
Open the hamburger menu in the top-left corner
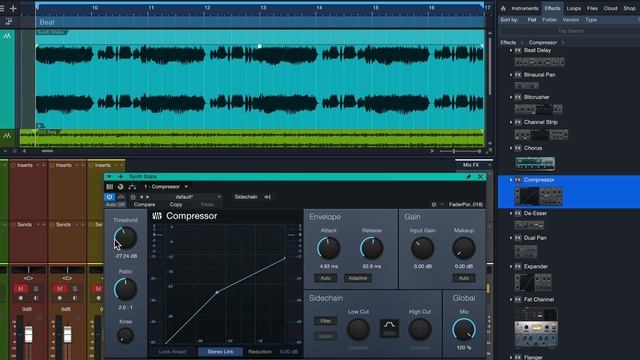2,8
